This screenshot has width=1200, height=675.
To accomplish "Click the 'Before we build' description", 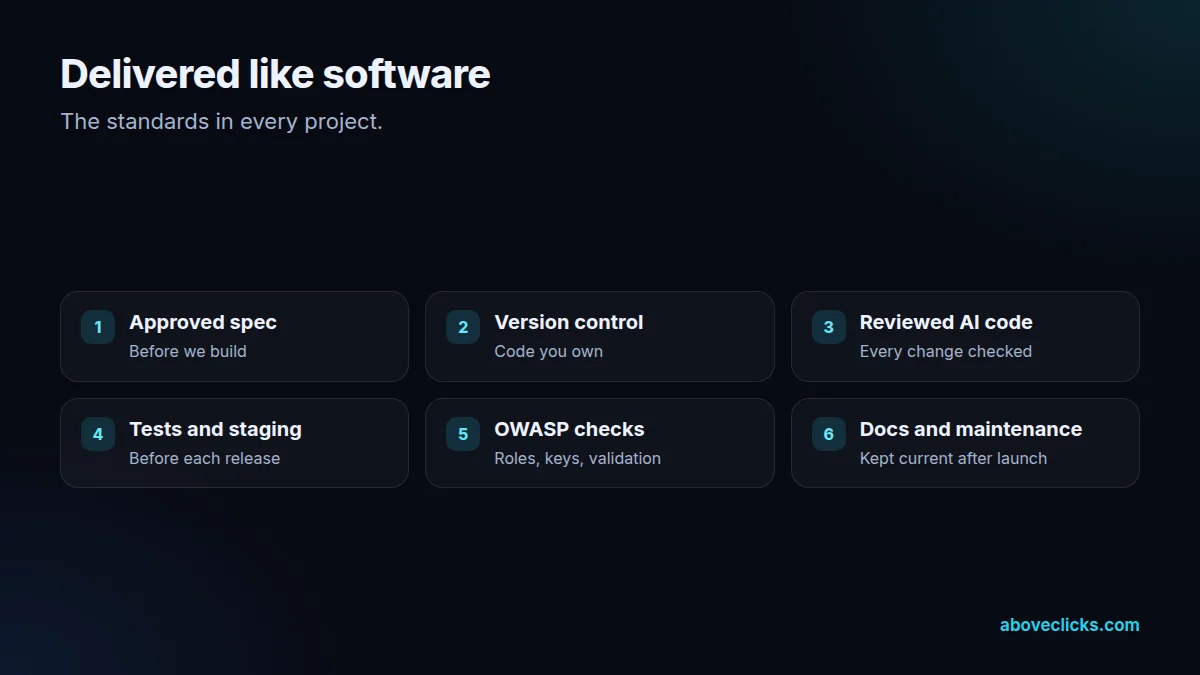I will click(188, 351).
